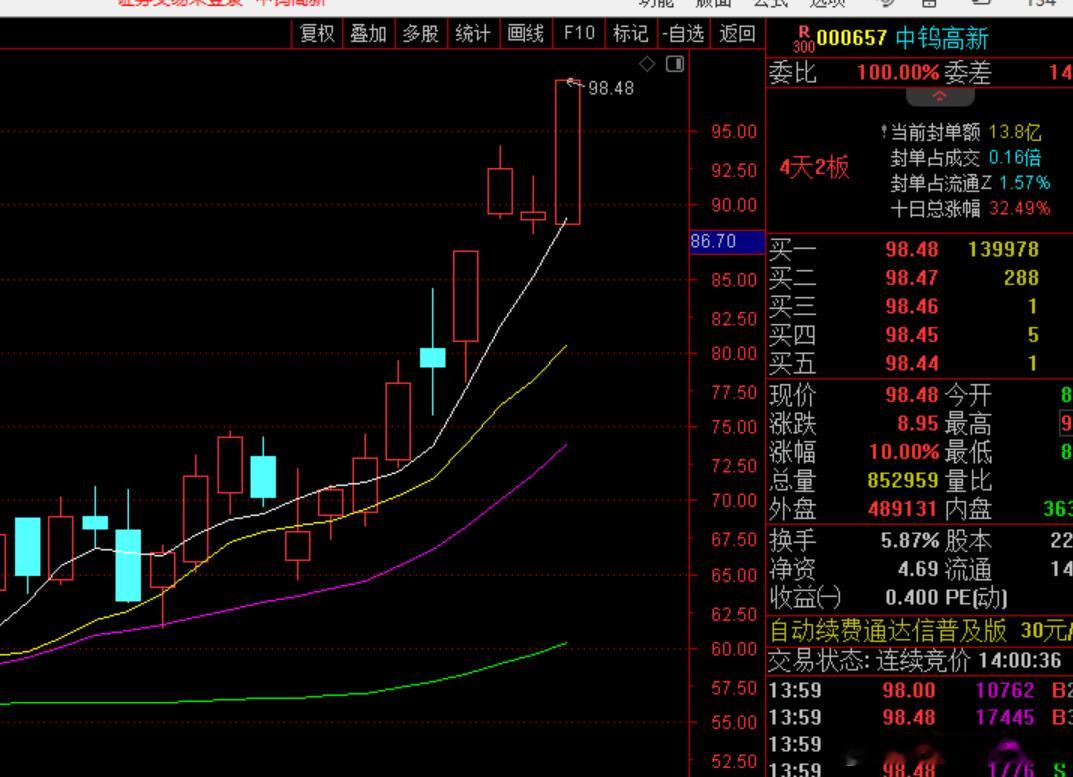Image resolution: width=1073 pixels, height=777 pixels.
Task: Click the 现价 98.48 current price value
Action: [x=912, y=395]
